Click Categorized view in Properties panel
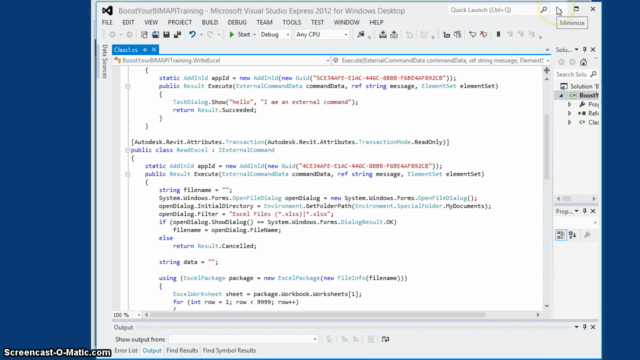The height and width of the screenshot is (360, 640). pyautogui.click(x=561, y=235)
